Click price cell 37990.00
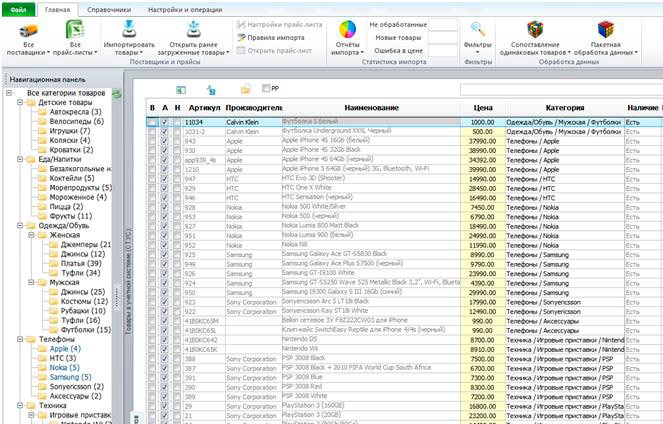663x424 pixels. (482, 141)
